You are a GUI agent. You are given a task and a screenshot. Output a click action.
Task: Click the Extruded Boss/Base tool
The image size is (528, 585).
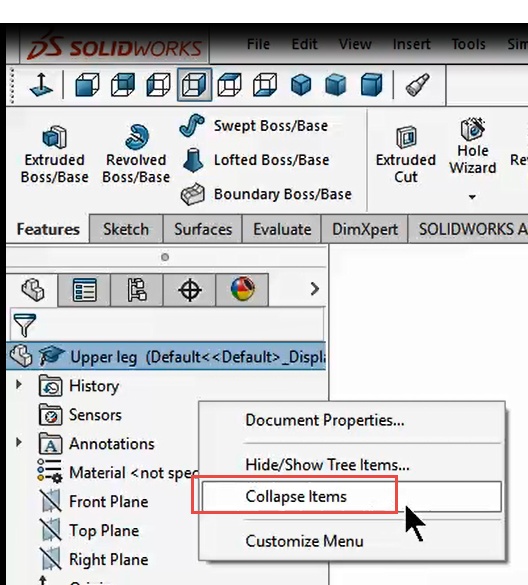[54, 155]
